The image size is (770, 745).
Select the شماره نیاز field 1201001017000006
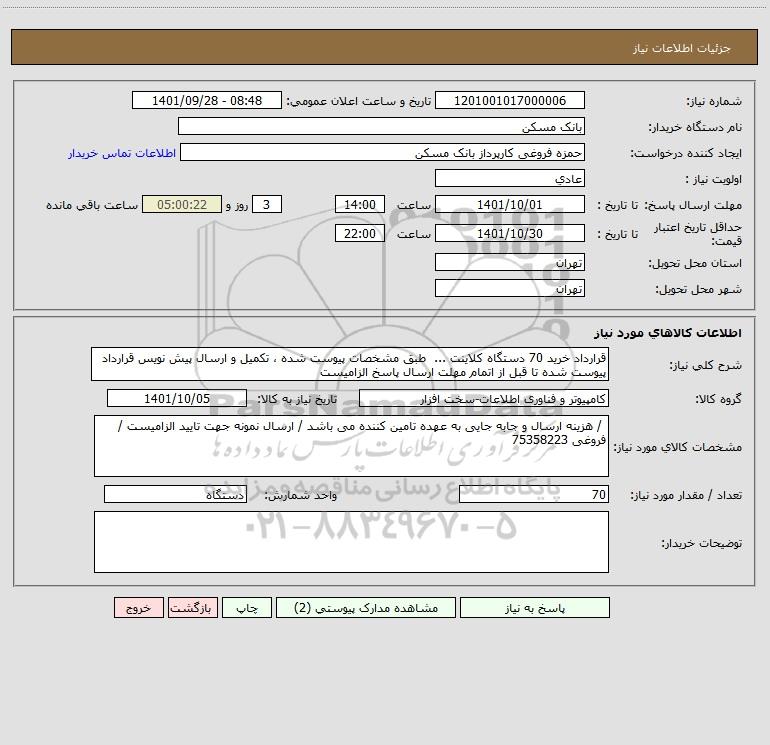click(510, 100)
